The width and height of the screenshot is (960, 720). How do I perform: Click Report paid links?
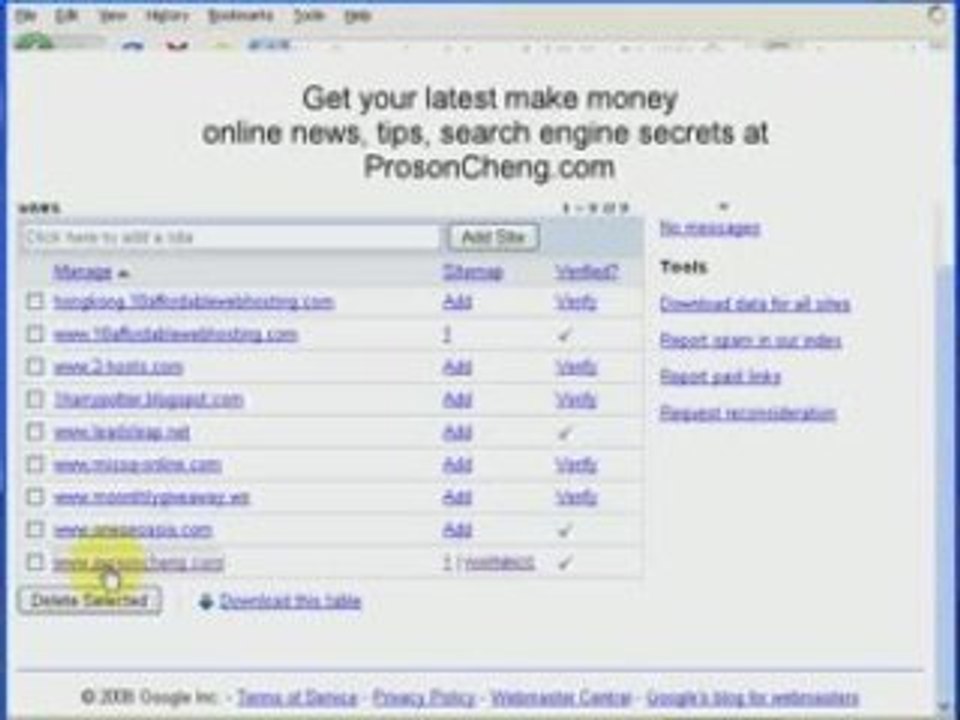pyautogui.click(x=720, y=376)
